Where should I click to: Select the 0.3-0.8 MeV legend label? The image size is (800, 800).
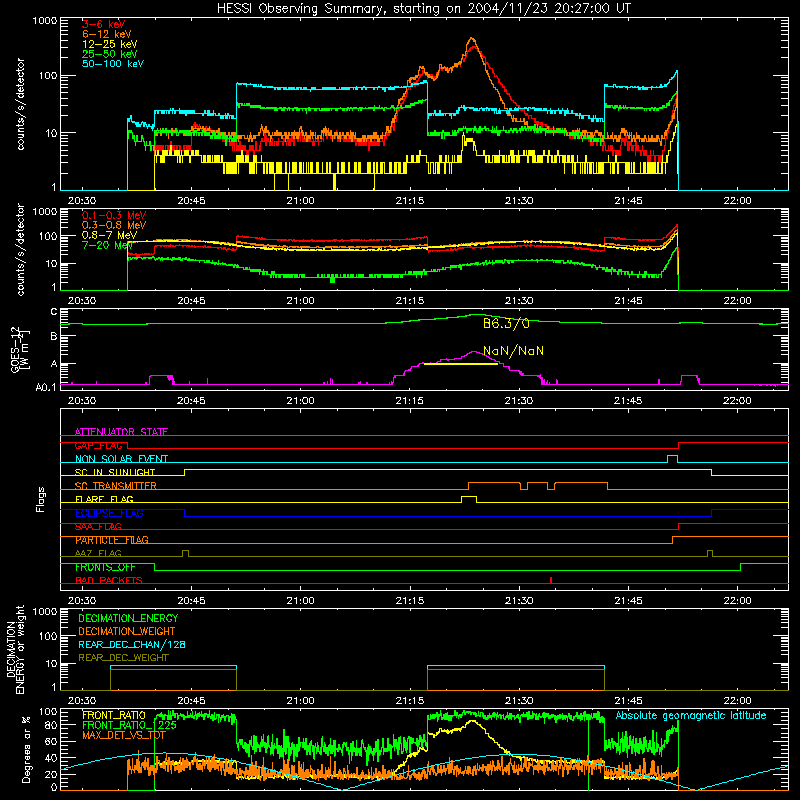pyautogui.click(x=114, y=225)
